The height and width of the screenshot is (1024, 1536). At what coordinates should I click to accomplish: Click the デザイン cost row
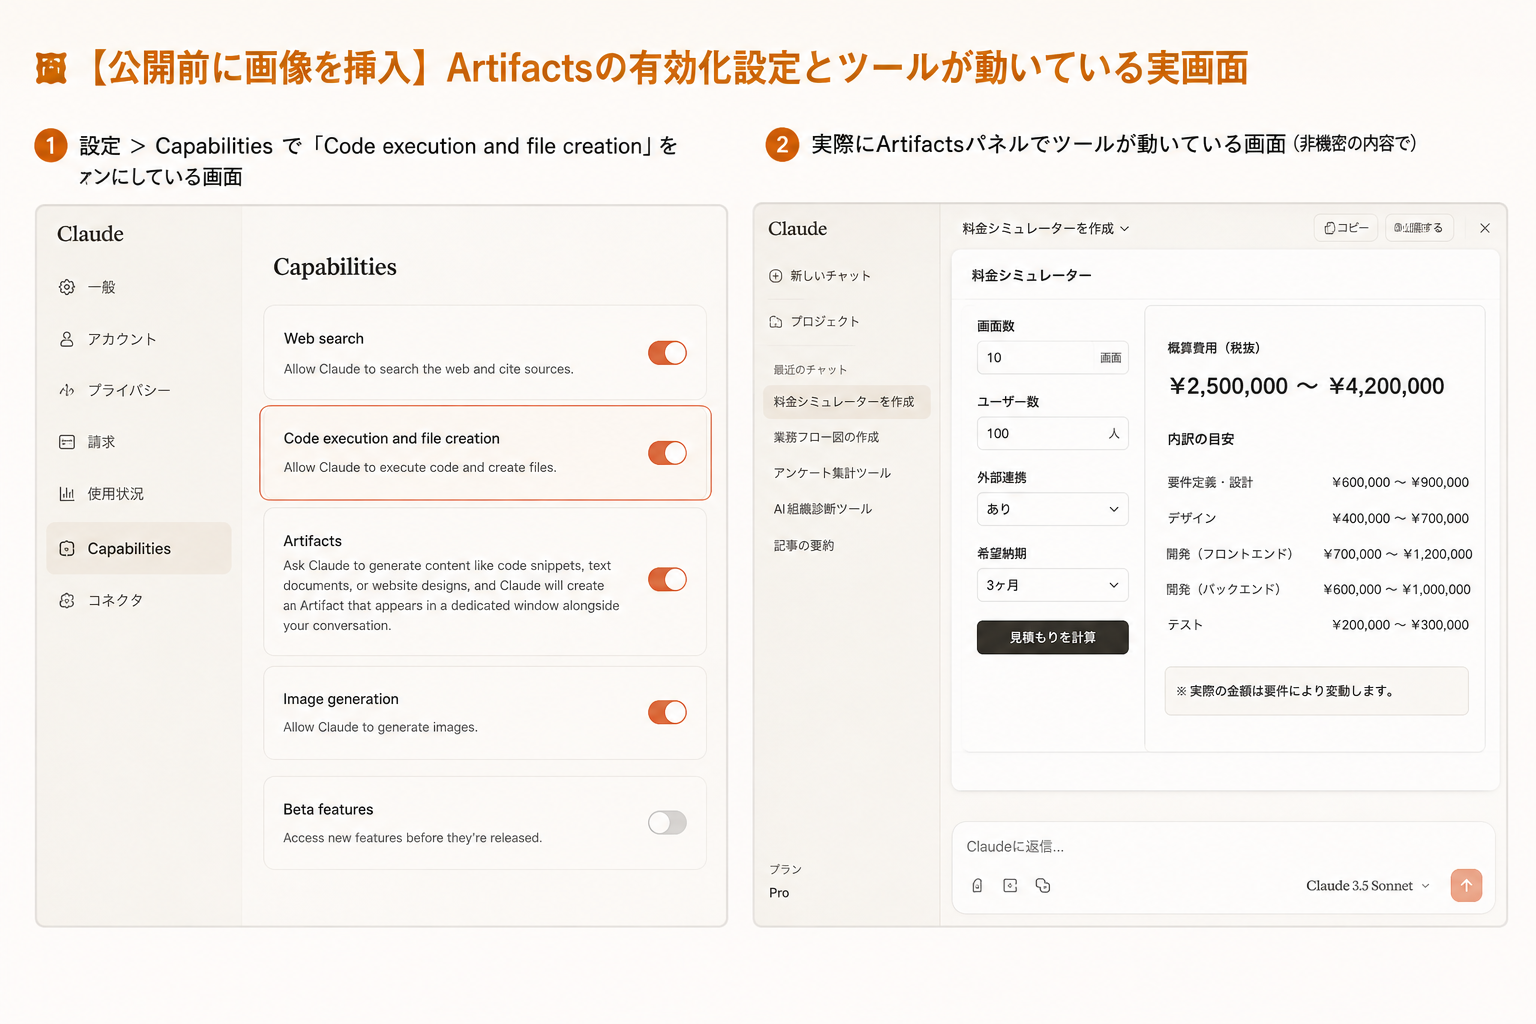(1318, 518)
